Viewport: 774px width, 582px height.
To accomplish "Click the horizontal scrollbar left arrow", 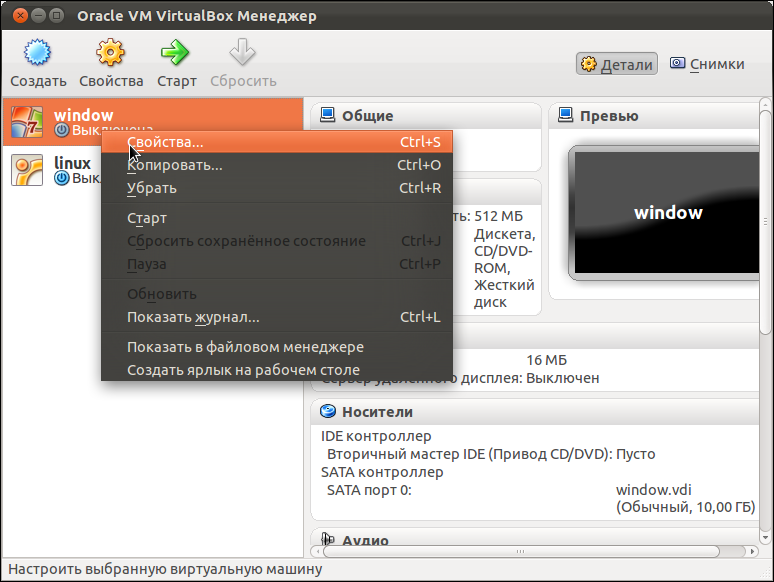I will (x=317, y=551).
